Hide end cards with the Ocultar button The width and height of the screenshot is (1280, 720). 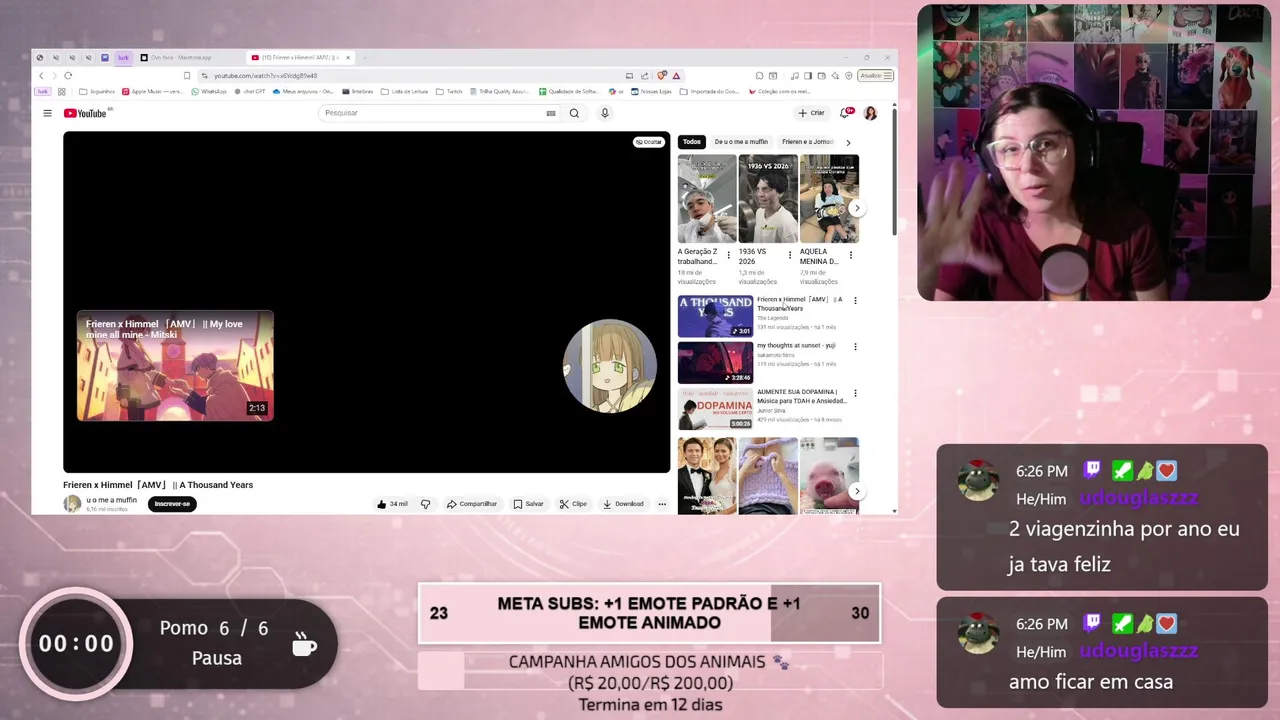point(648,142)
